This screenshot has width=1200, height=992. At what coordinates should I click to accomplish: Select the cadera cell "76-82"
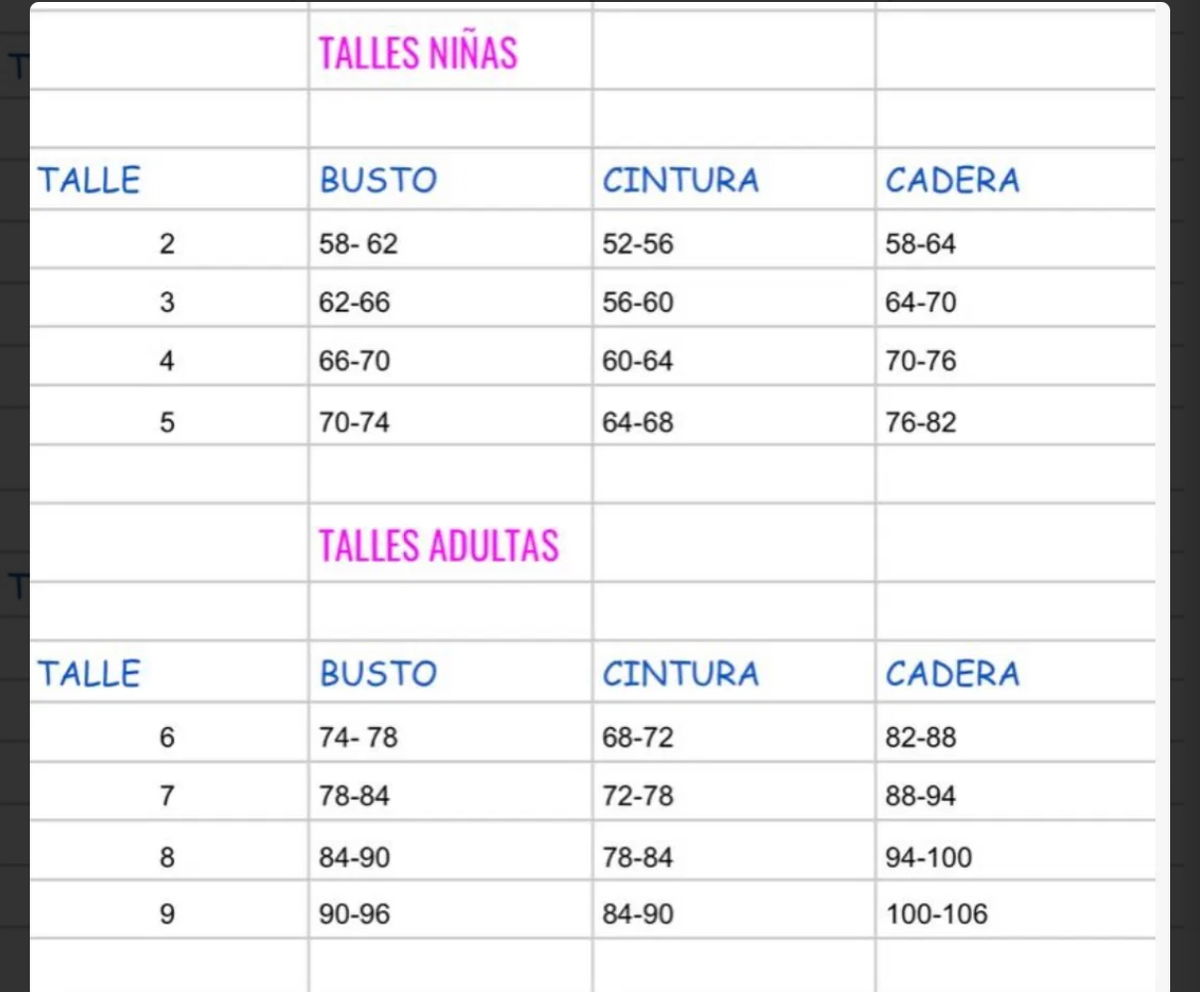click(x=920, y=422)
